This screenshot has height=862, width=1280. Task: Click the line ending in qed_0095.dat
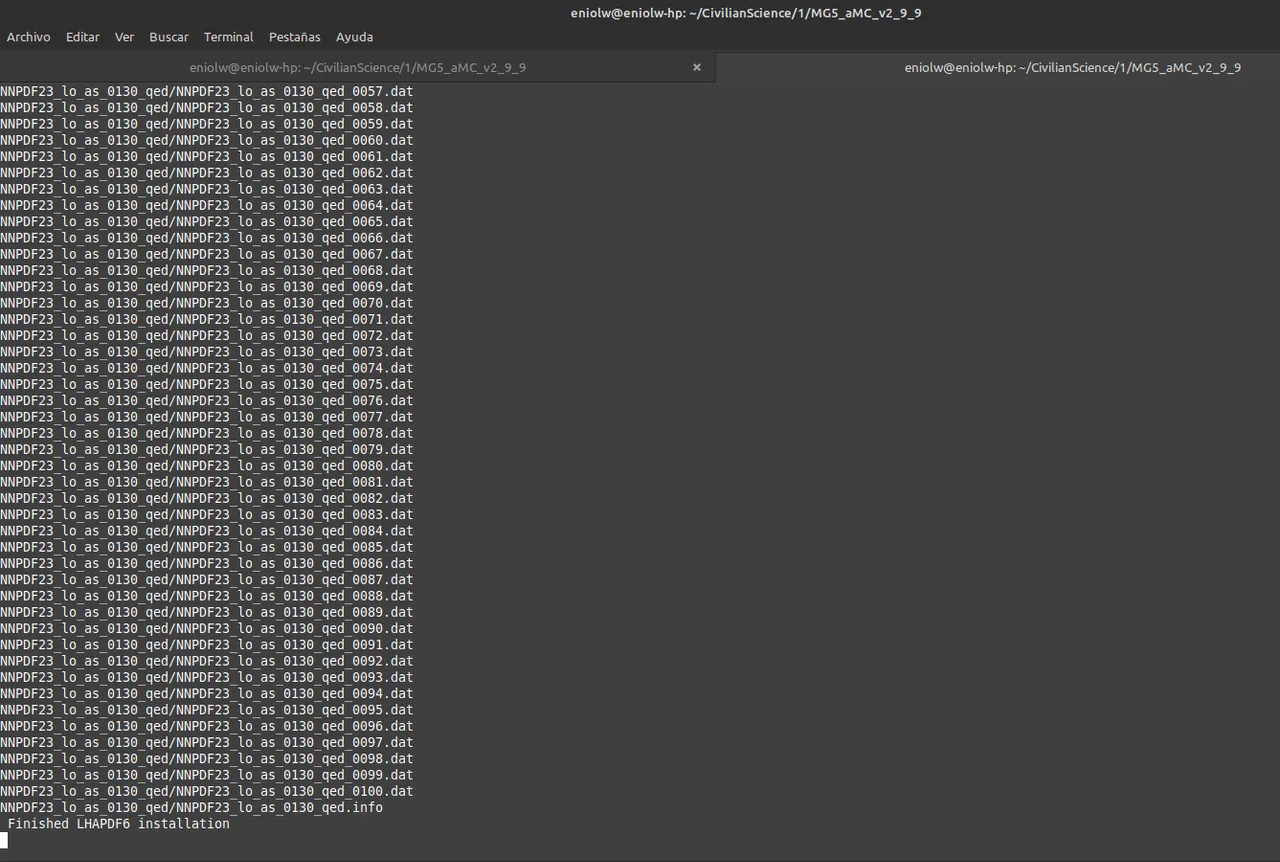tap(206, 710)
